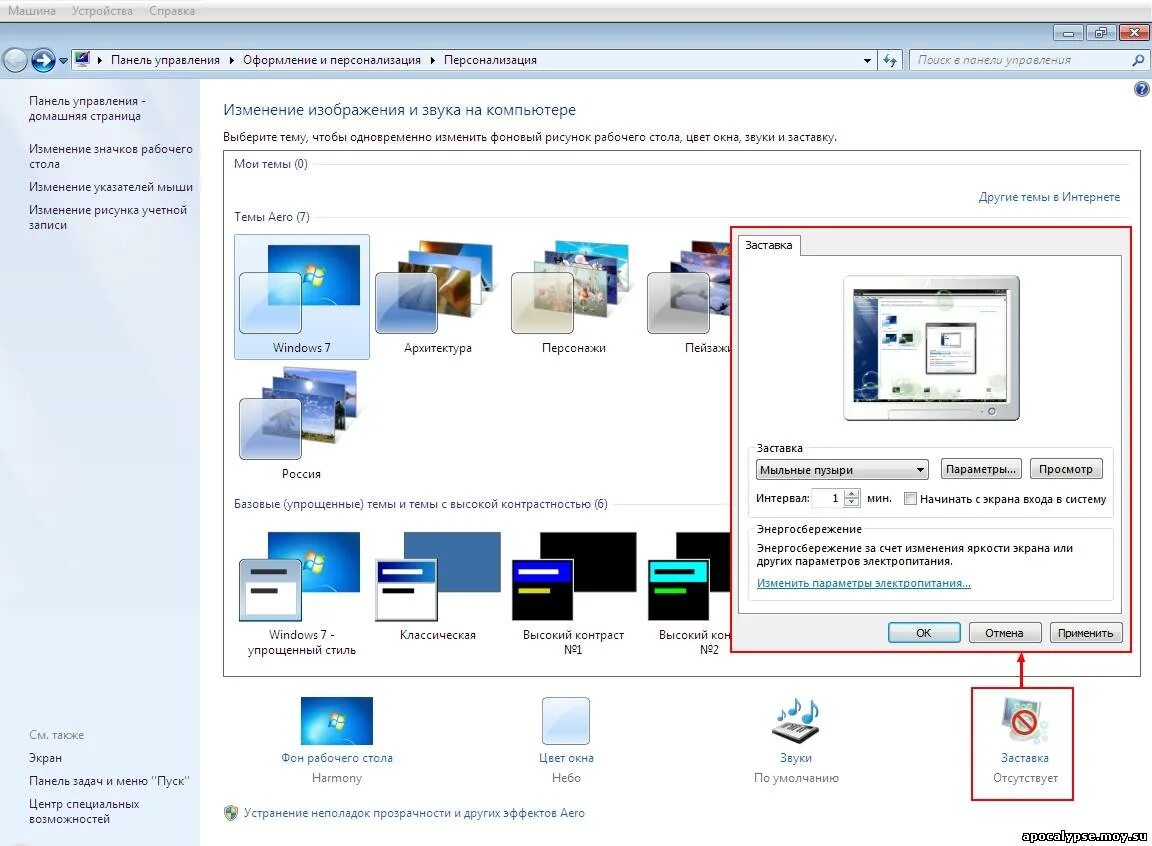Viewport: 1152px width, 846px height.
Task: Open the Экран link in sidebar
Action: pos(46,758)
